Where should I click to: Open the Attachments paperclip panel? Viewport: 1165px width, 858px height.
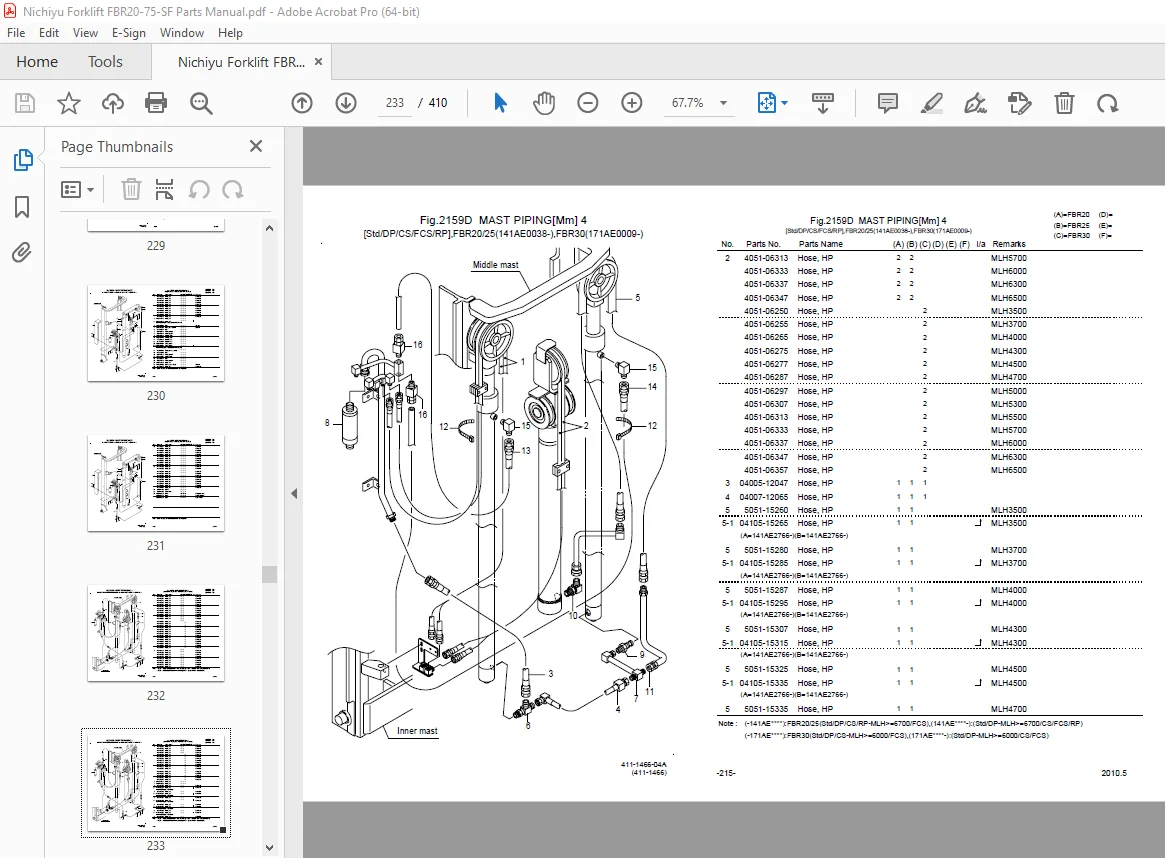pos(22,253)
